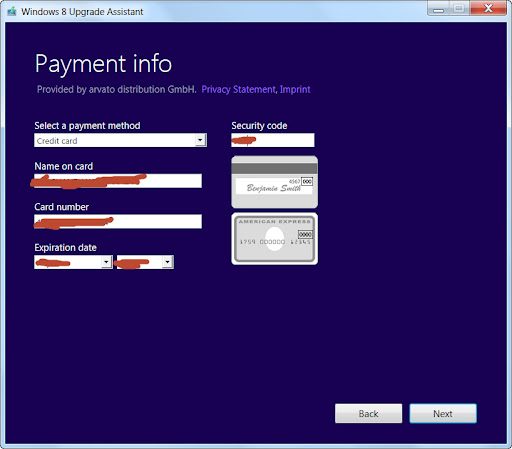Screen dimensions: 512x449
Task: Minimize the Upgrade Assistant window
Action: point(439,8)
